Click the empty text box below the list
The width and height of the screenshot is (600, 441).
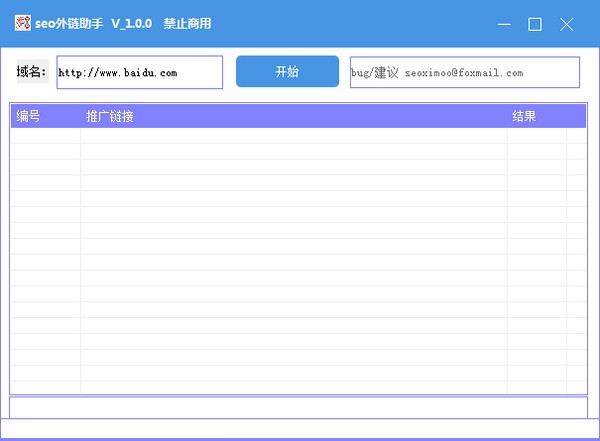[298, 407]
